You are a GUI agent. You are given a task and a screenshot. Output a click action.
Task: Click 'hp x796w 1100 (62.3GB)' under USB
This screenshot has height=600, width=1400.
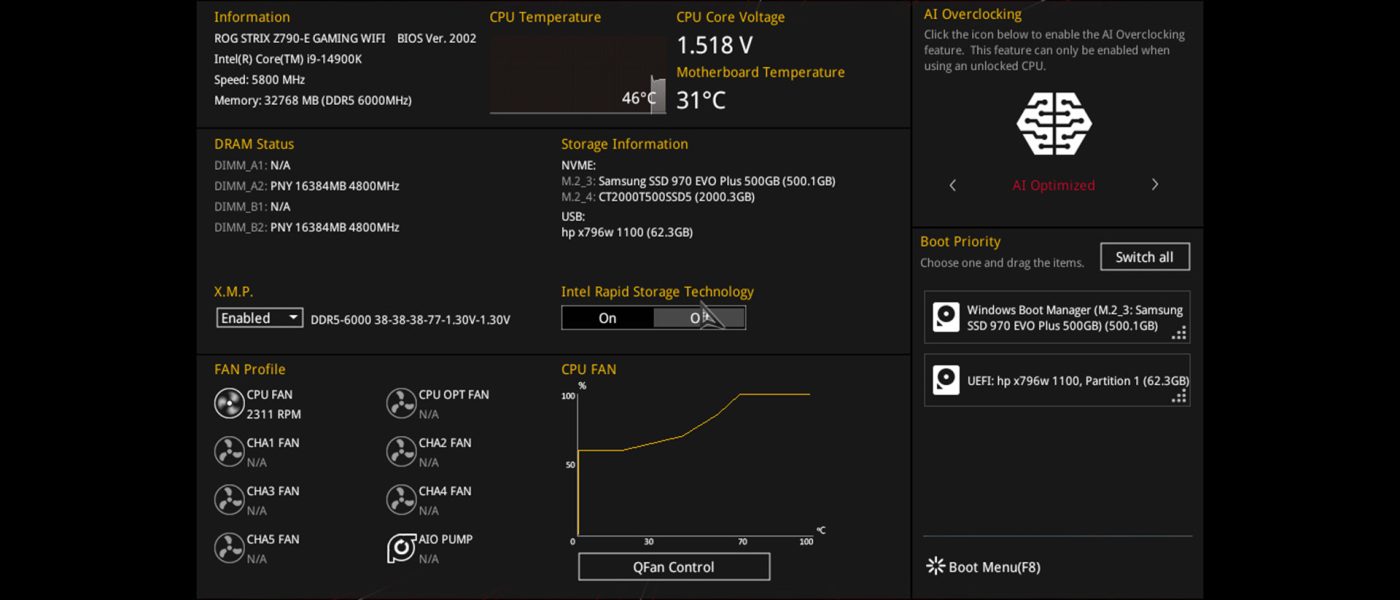tap(627, 232)
